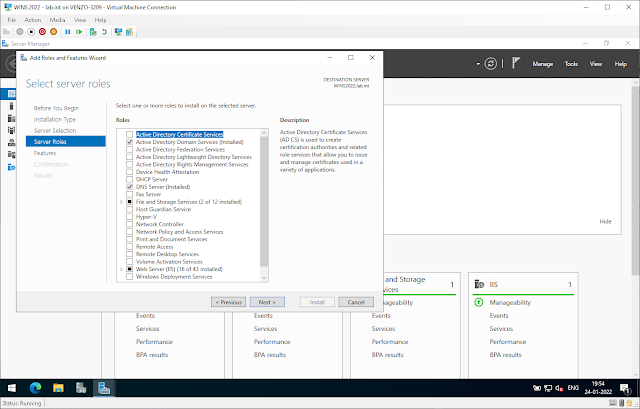Screen dimensions: 640x409
Task: Open the Dashboard icon in Server Manager sidebar
Action: pyautogui.click(x=11, y=94)
